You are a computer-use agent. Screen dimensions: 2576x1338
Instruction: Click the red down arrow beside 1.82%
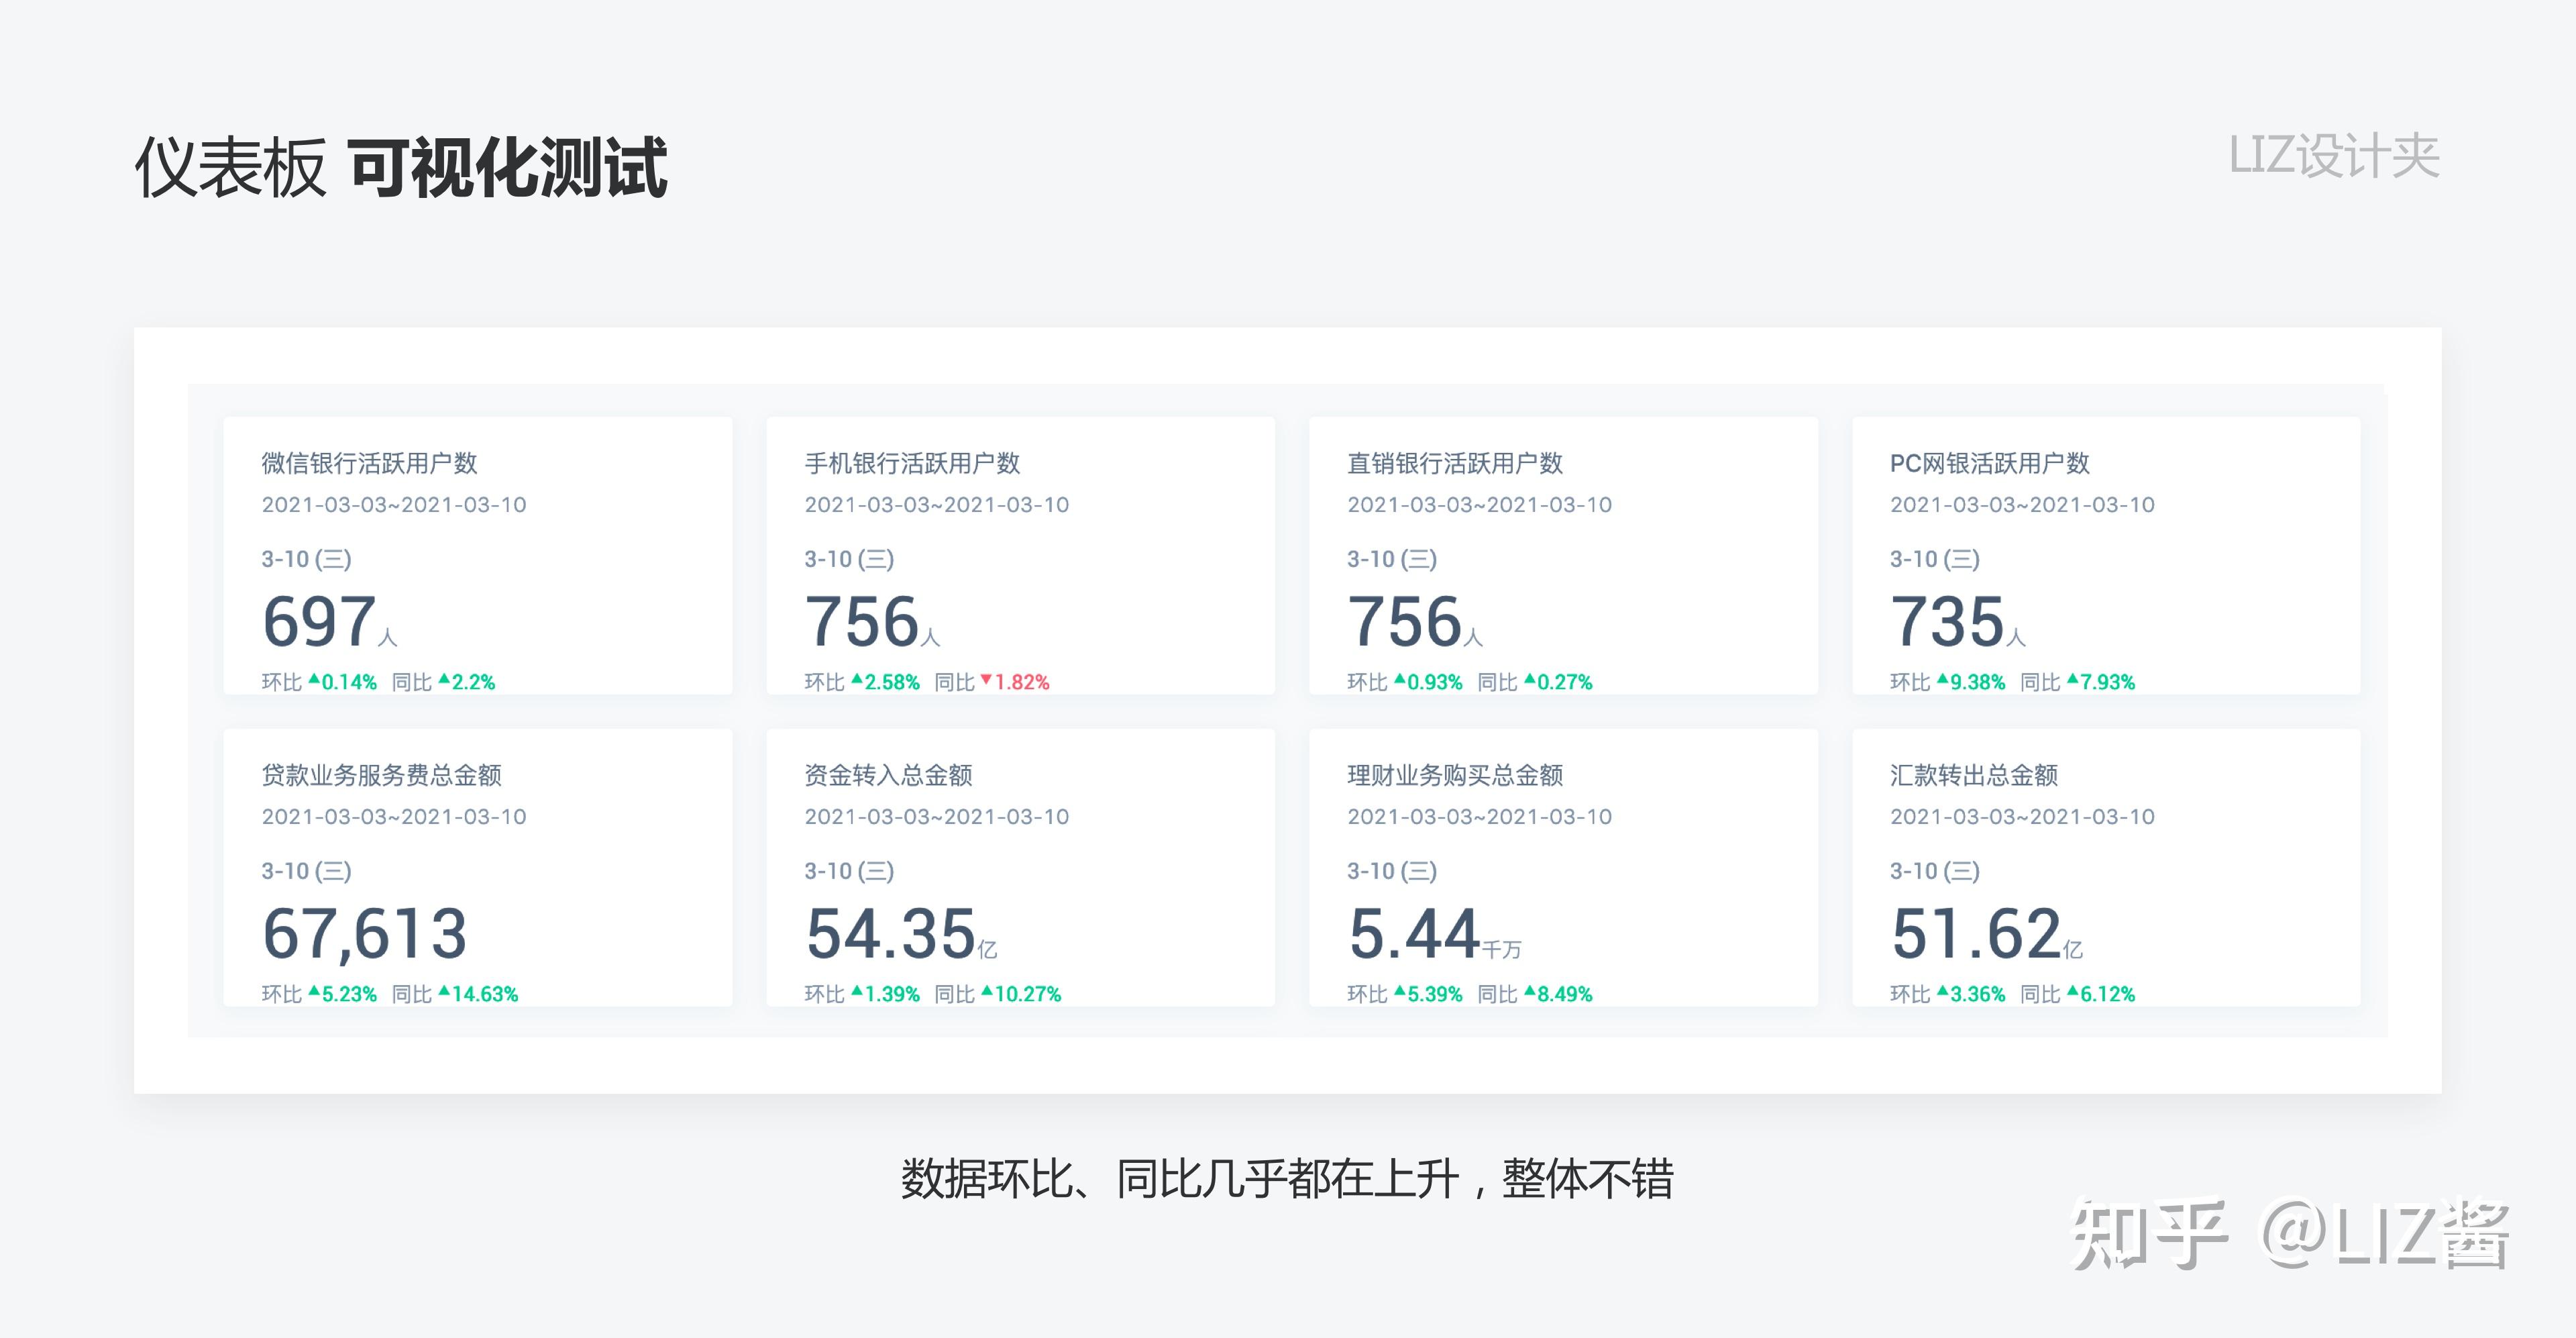[986, 680]
